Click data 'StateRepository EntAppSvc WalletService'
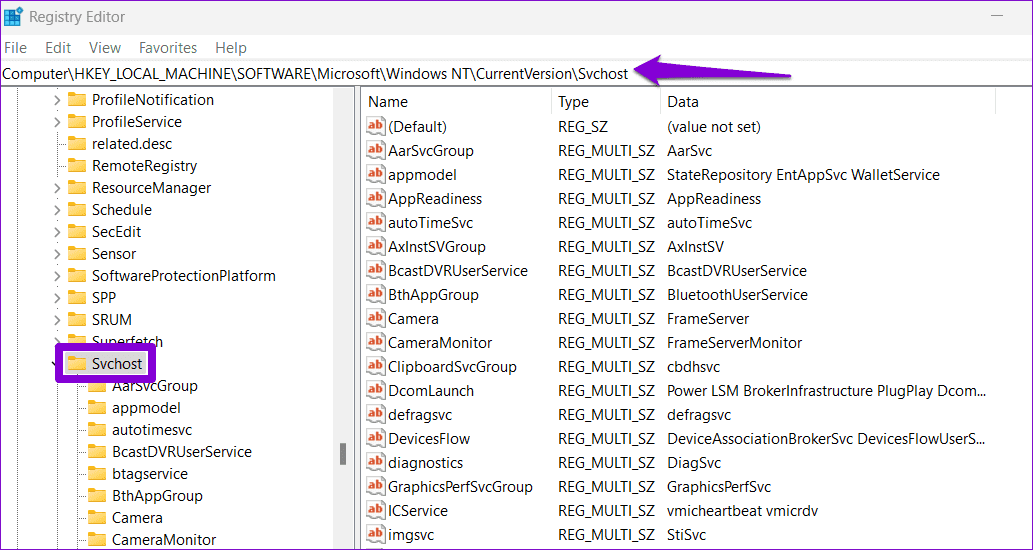1033x550 pixels. coord(803,175)
